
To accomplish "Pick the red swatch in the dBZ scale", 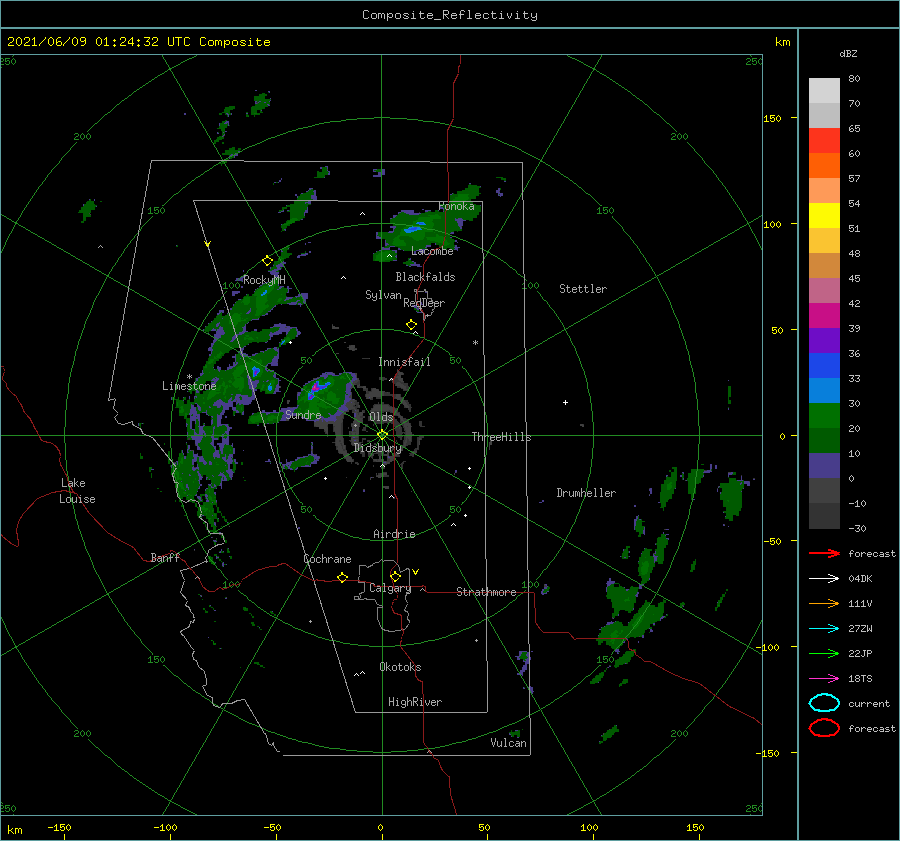I will point(824,140).
